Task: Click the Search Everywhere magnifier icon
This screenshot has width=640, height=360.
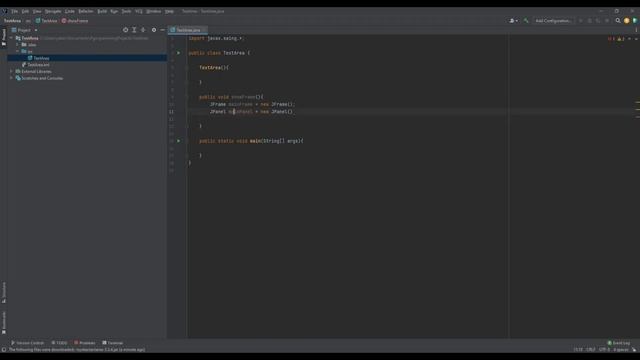Action: tap(618, 21)
